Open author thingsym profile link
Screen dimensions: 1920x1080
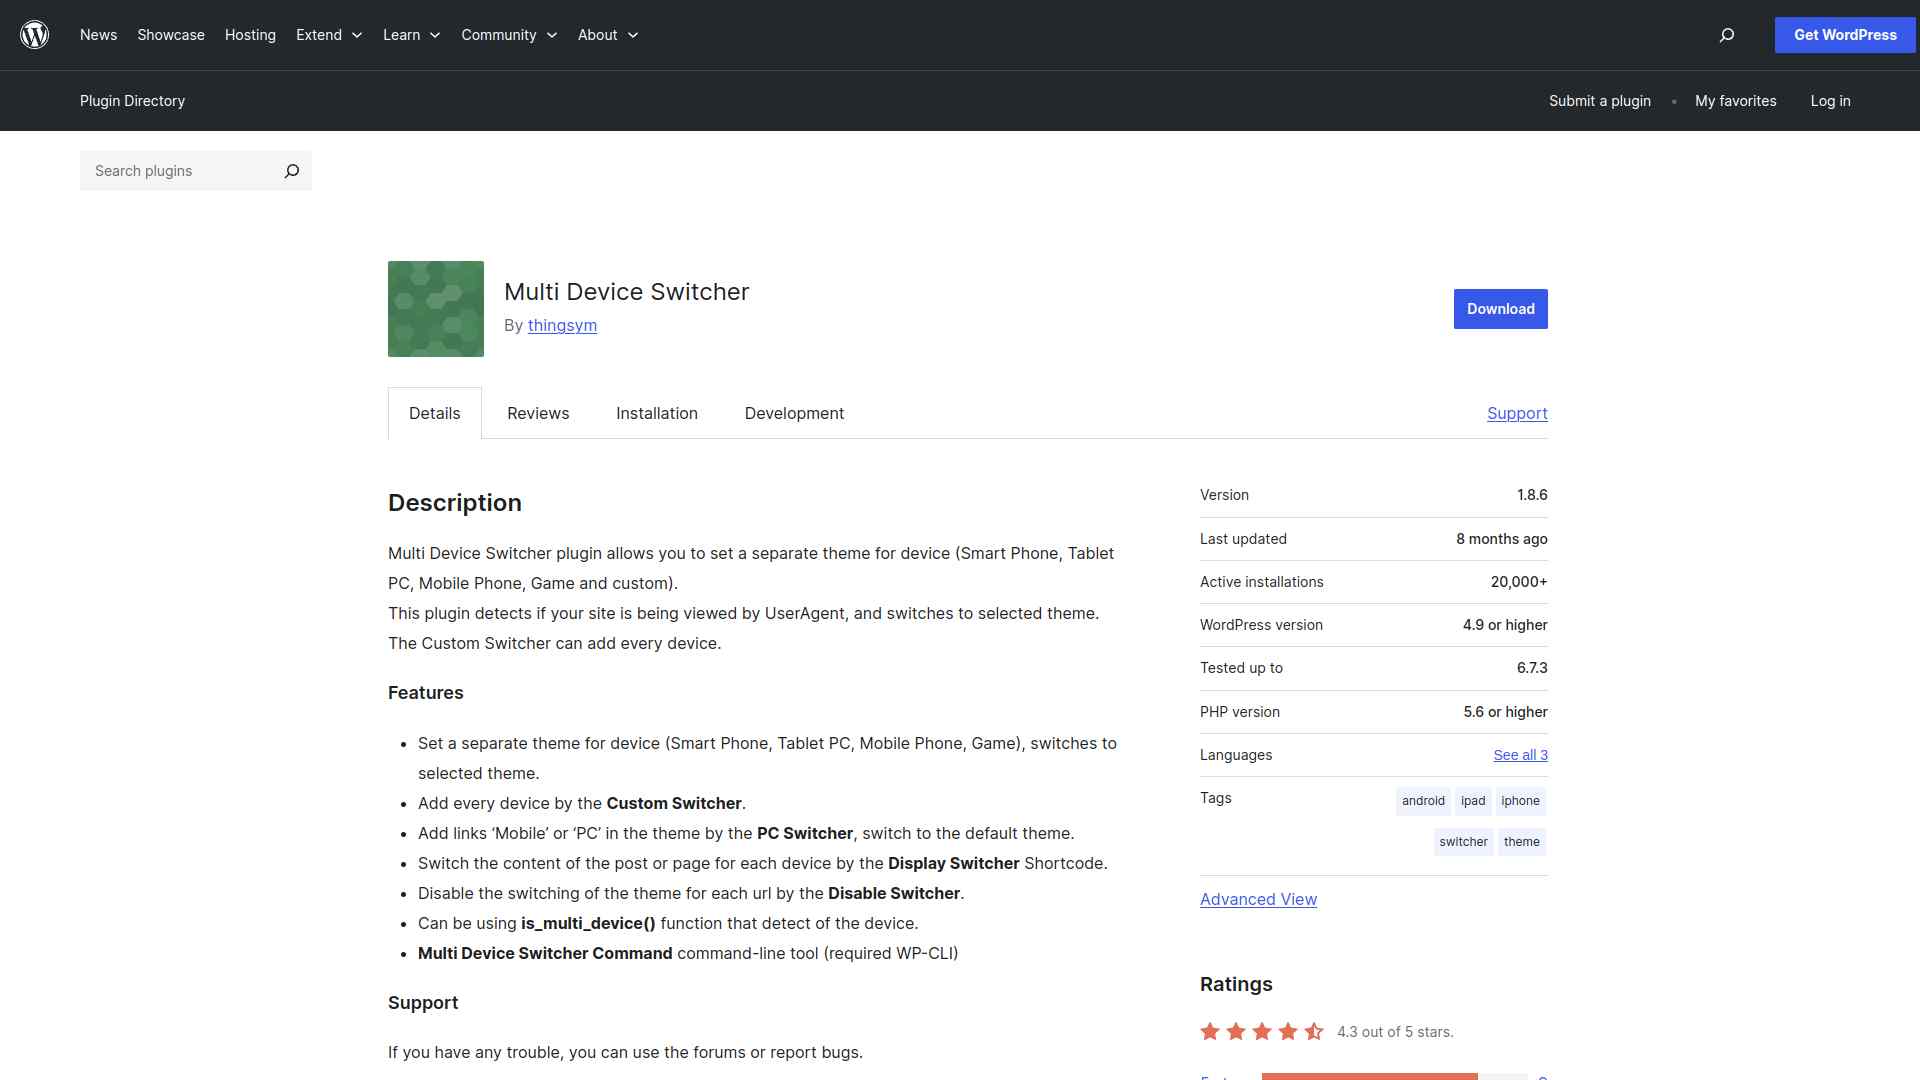[x=562, y=325]
